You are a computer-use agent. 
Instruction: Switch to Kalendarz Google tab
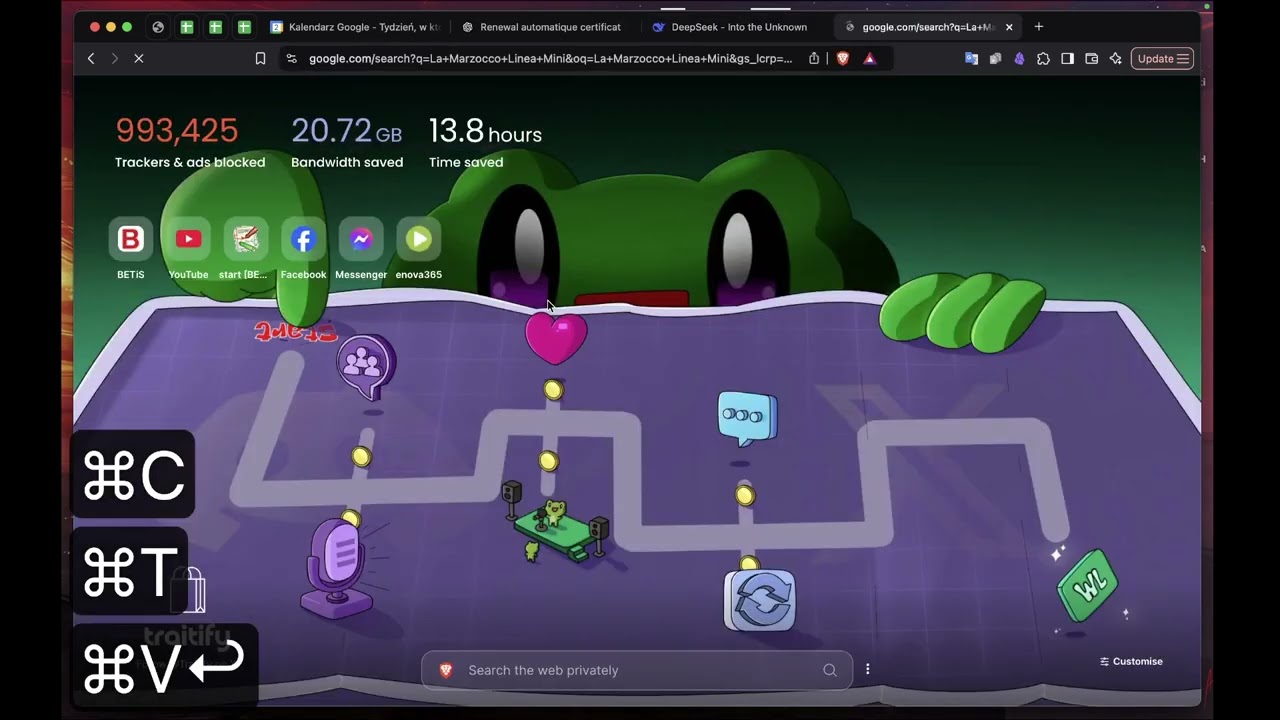(x=355, y=27)
